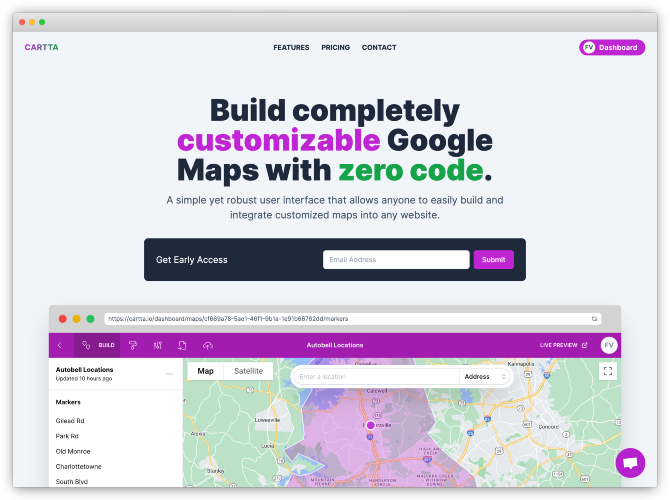The width and height of the screenshot is (670, 500).
Task: Click the Markers section heading
Action: (68, 402)
